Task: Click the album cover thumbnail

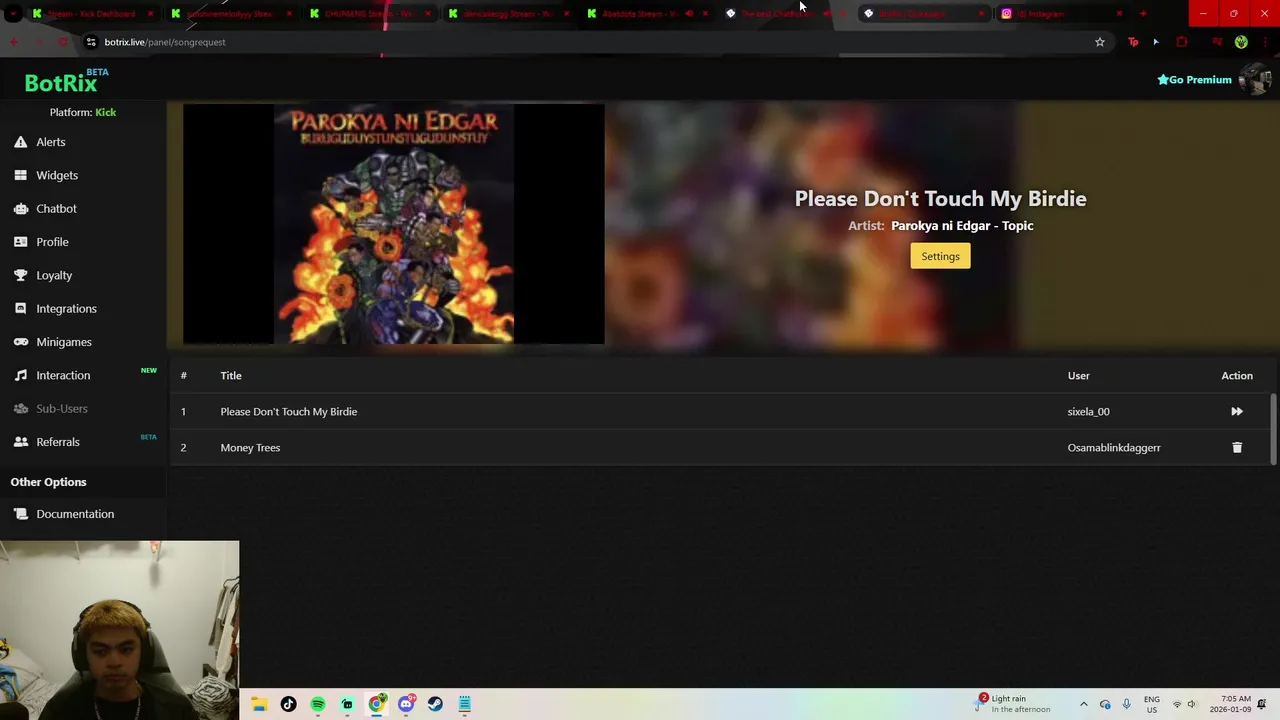Action: click(x=393, y=225)
